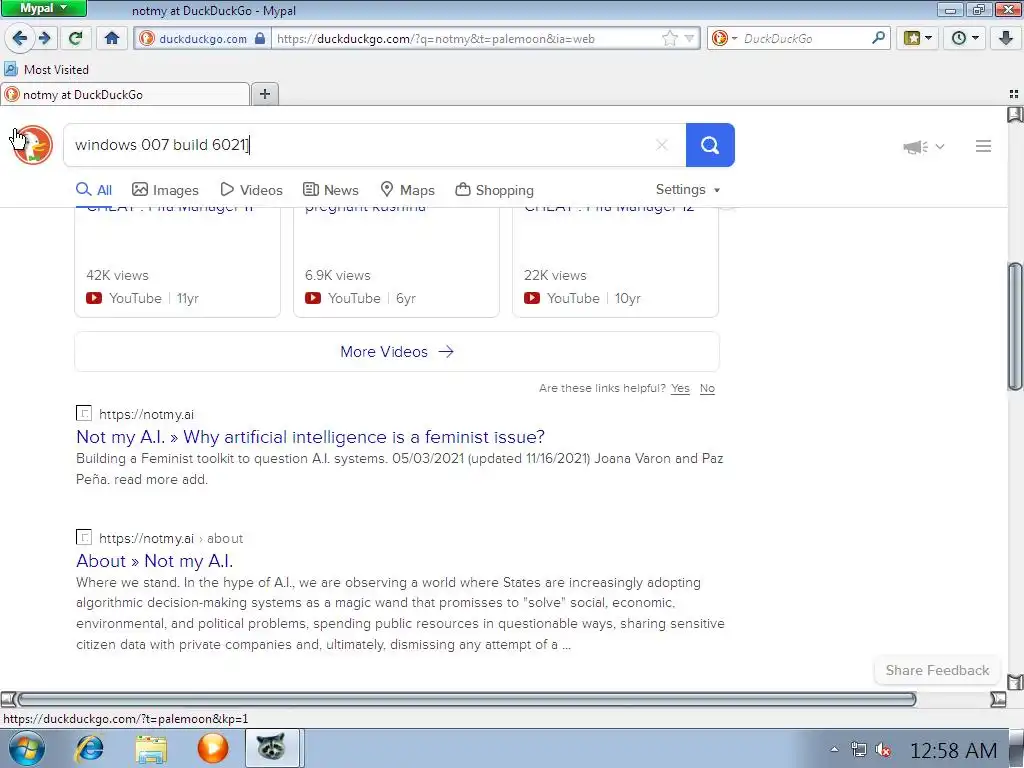Switch to the News tab

330,190
